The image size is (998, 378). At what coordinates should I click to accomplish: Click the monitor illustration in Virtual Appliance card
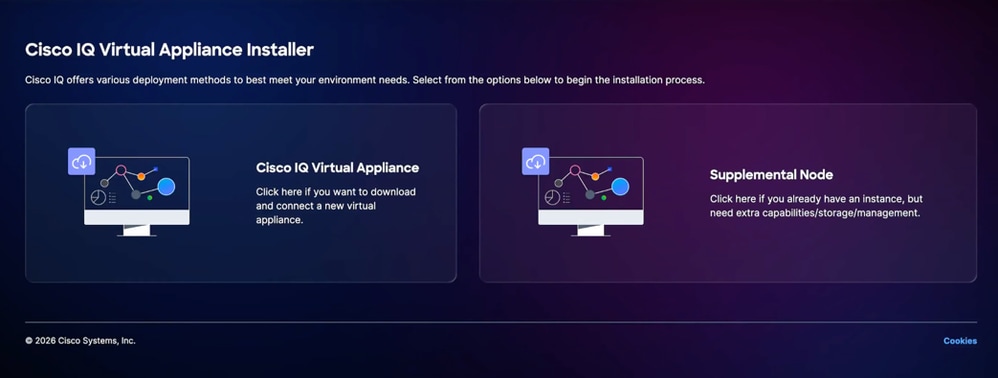137,197
